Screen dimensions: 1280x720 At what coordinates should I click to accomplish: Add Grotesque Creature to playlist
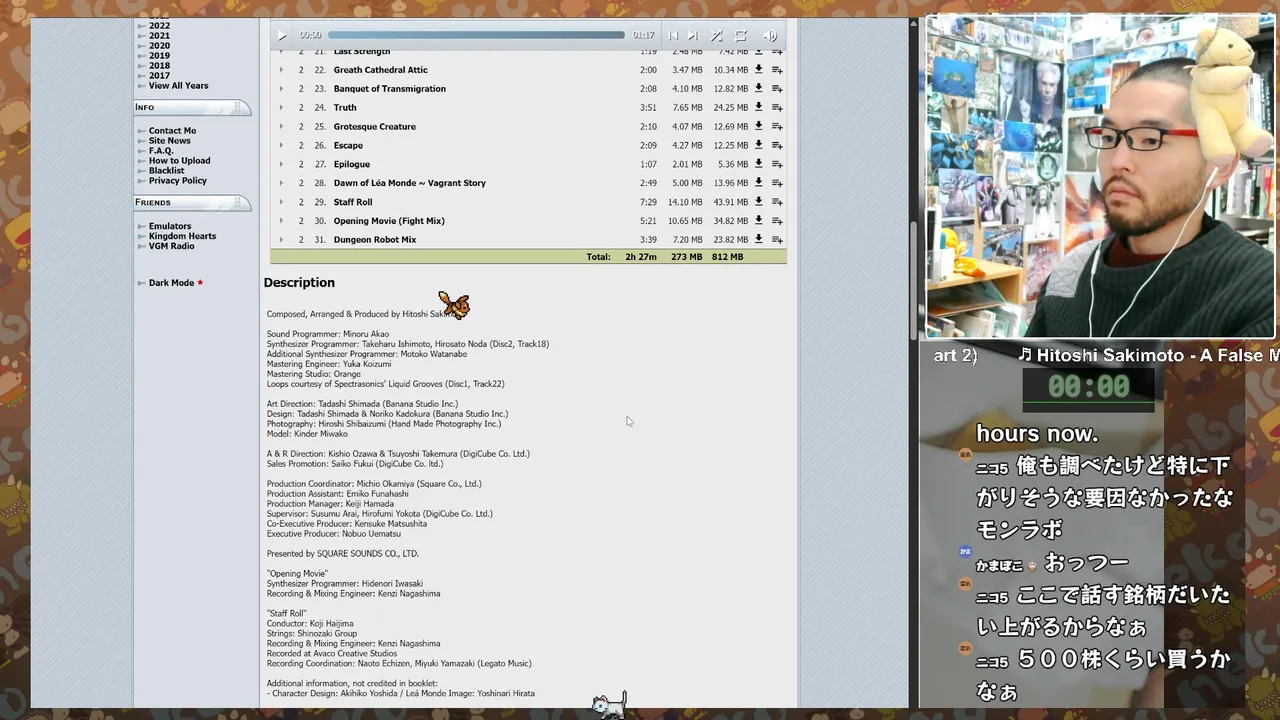pos(777,127)
